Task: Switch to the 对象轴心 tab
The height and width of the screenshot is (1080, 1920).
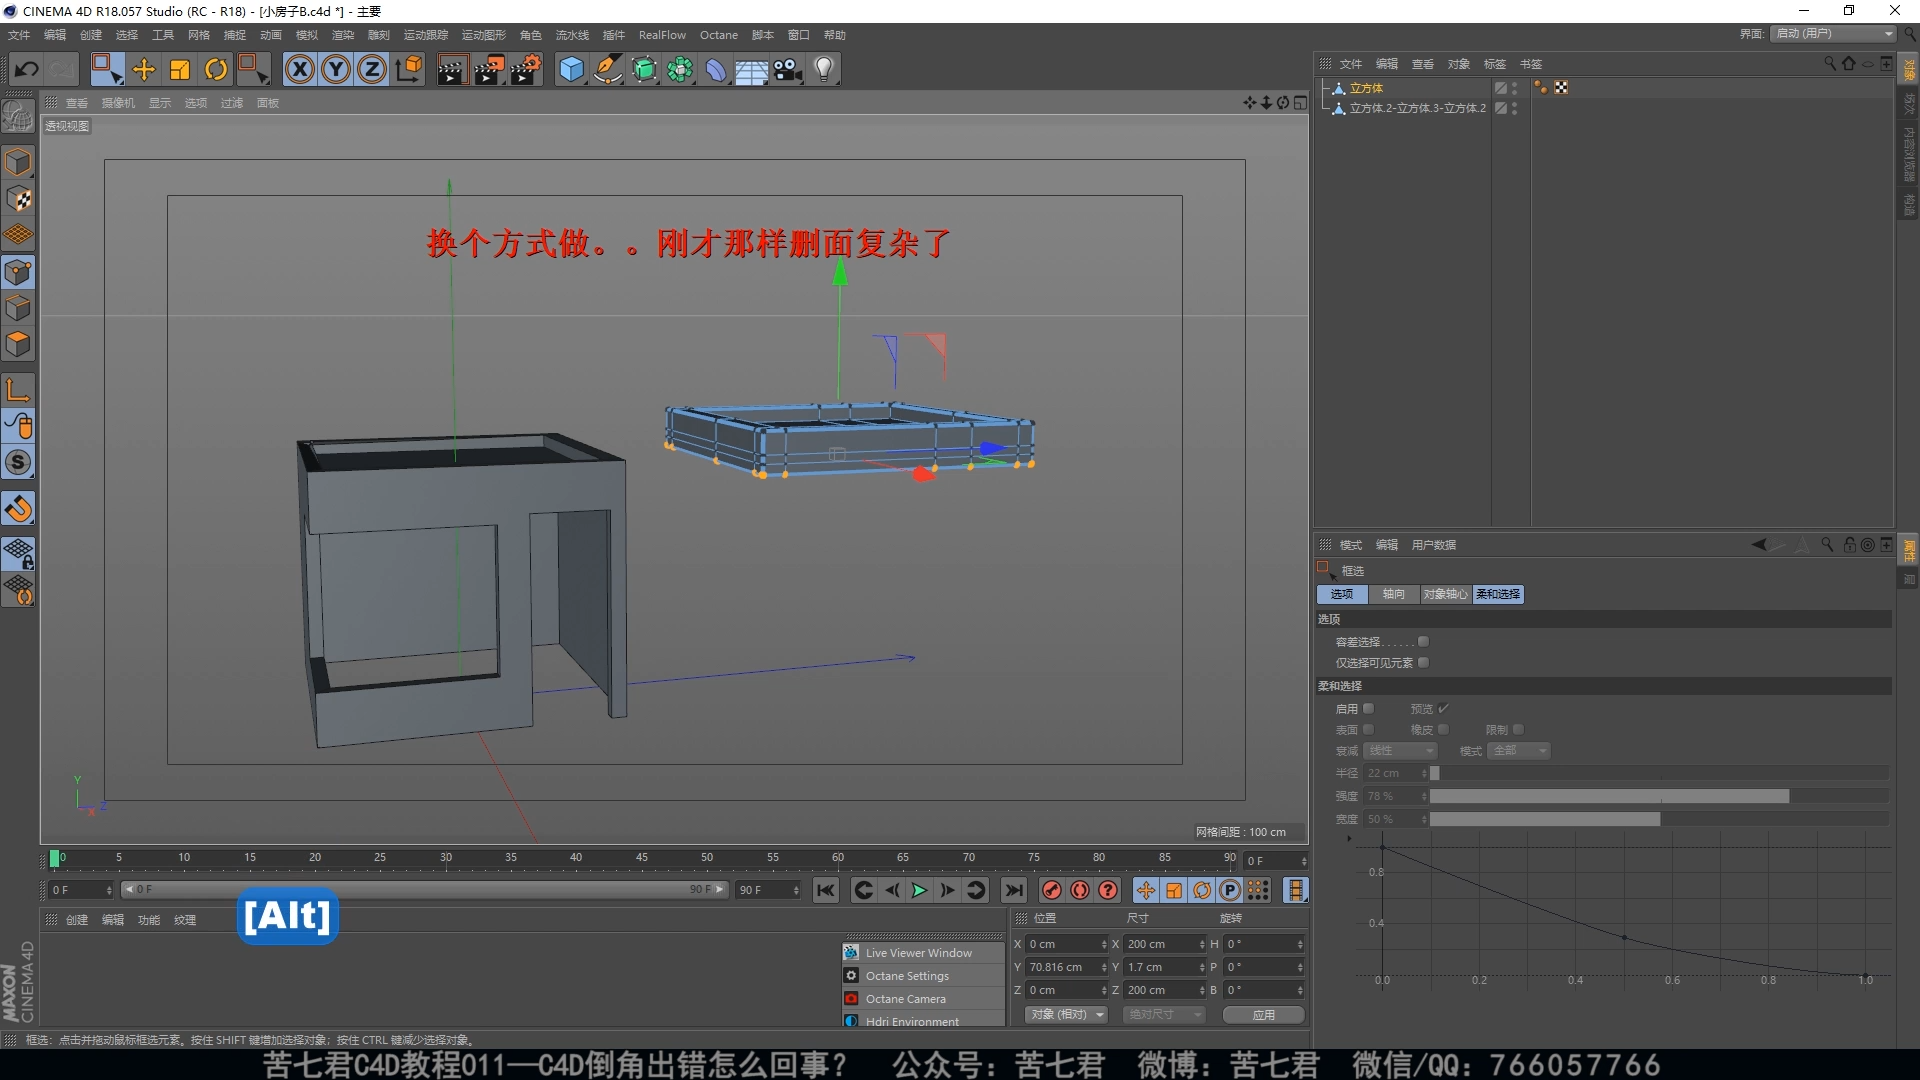Action: (1445, 594)
